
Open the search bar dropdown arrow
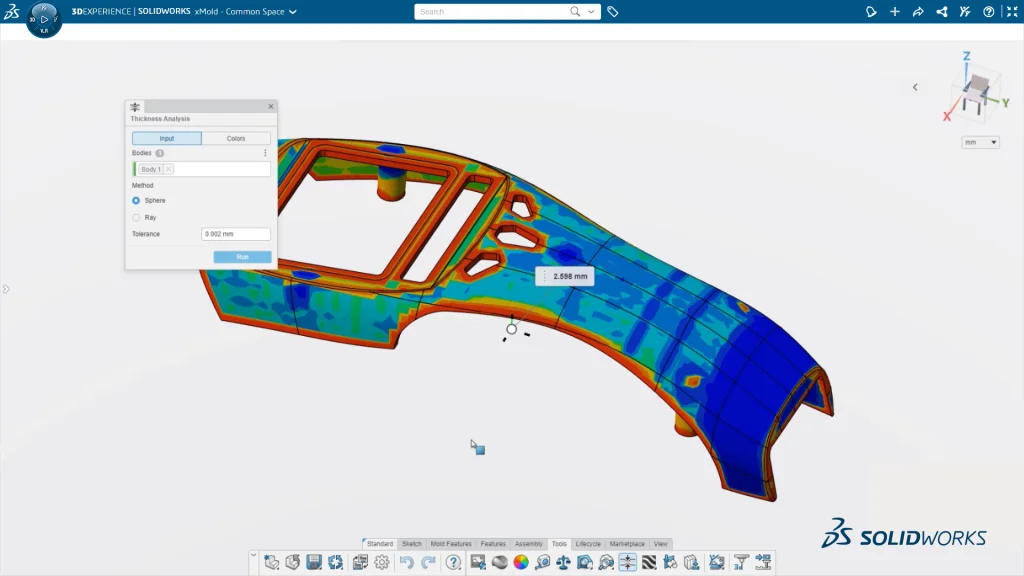(x=590, y=11)
